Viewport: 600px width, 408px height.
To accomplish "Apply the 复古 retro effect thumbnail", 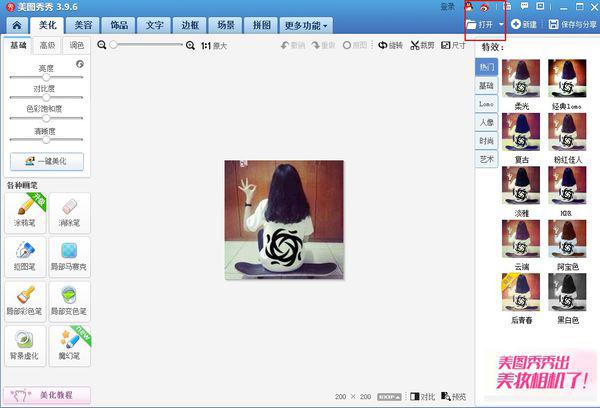I will pos(521,132).
